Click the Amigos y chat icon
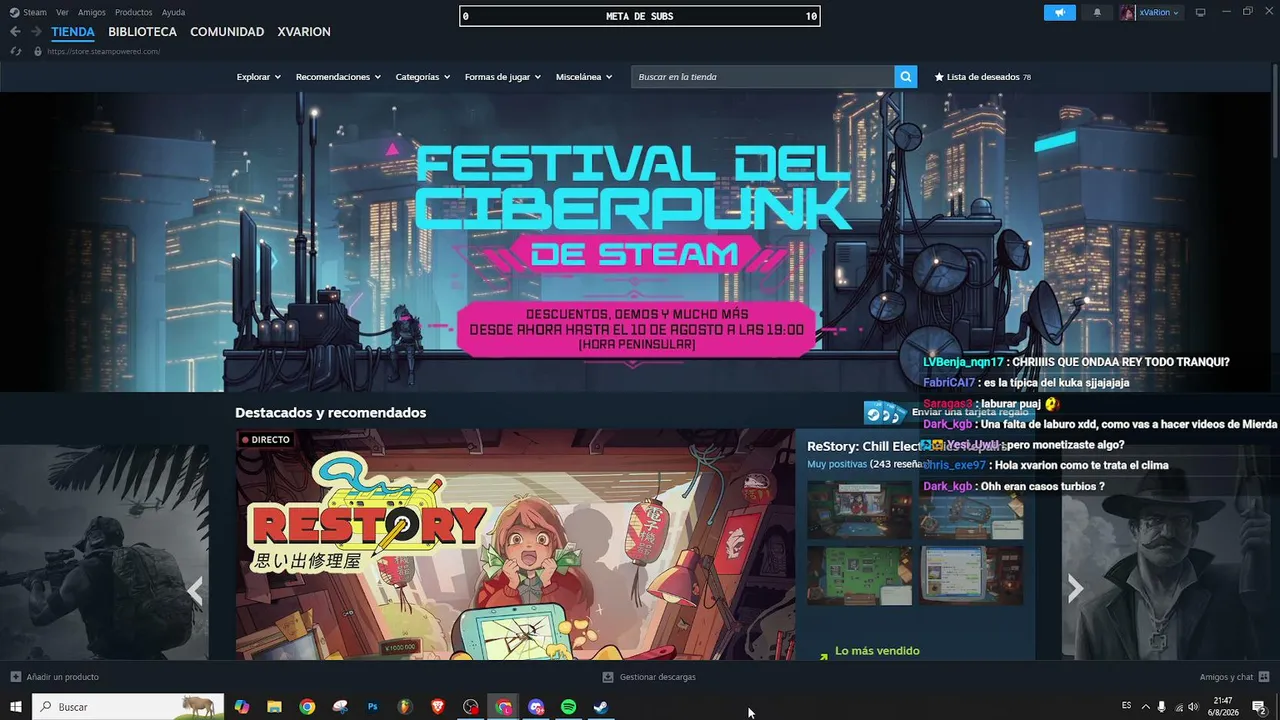The height and width of the screenshot is (720, 1280). click(1264, 677)
